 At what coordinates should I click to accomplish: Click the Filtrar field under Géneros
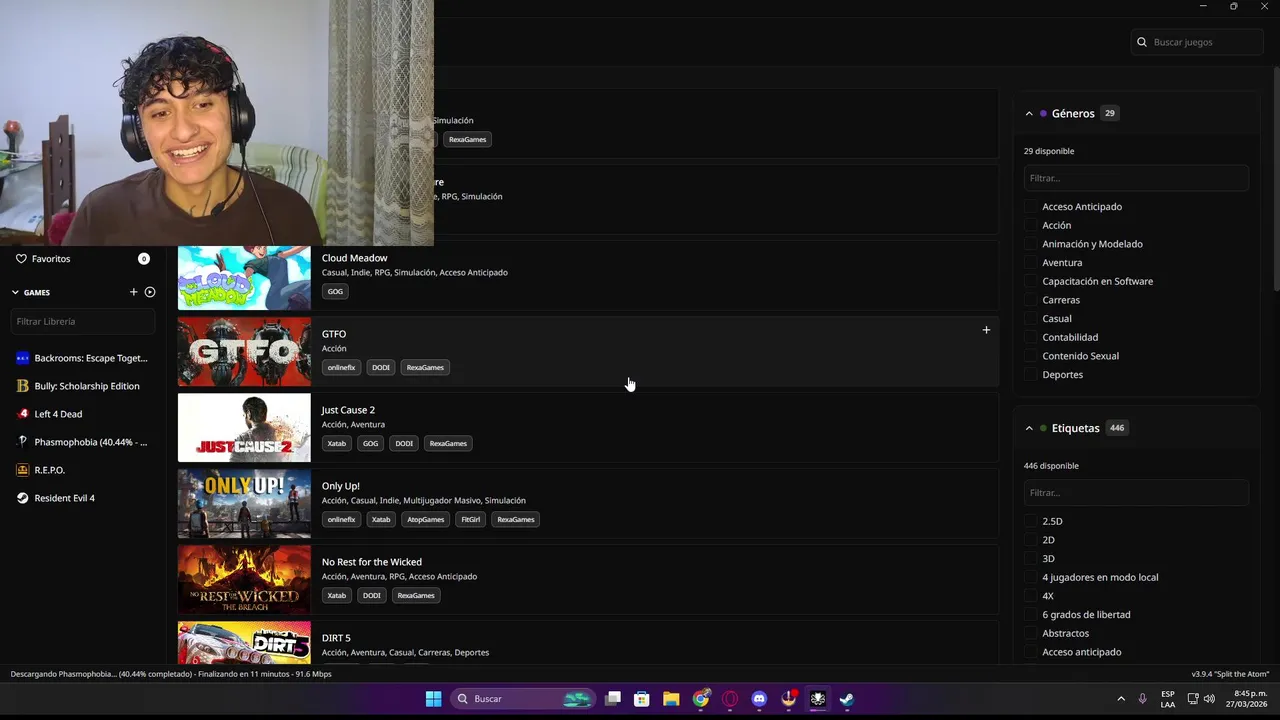coord(1136,178)
